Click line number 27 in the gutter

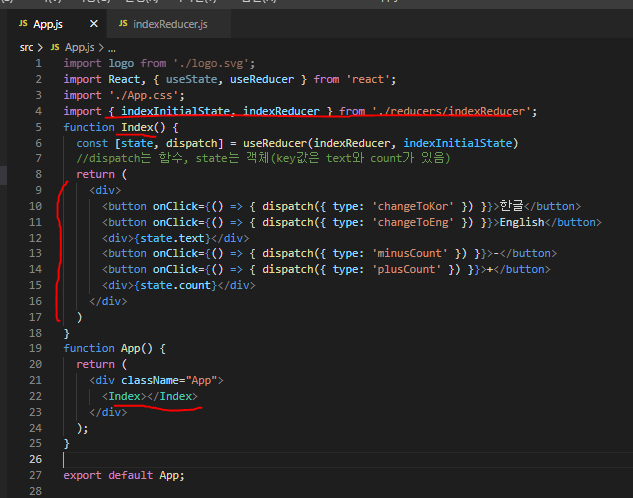36,475
